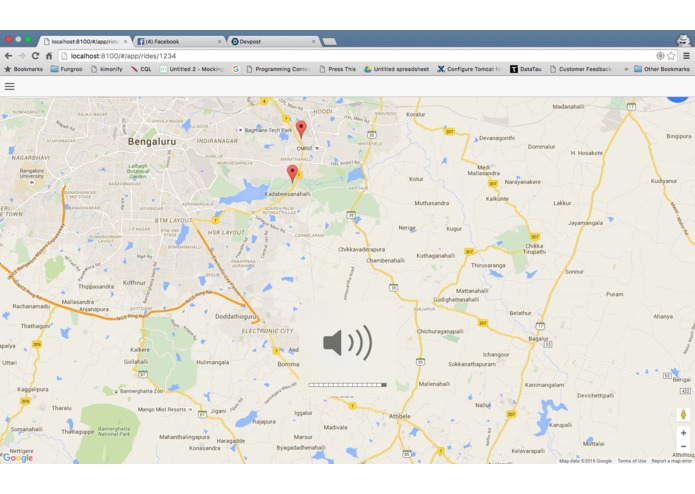Open the Press This bookmark
695x494 pixels.
337,69
